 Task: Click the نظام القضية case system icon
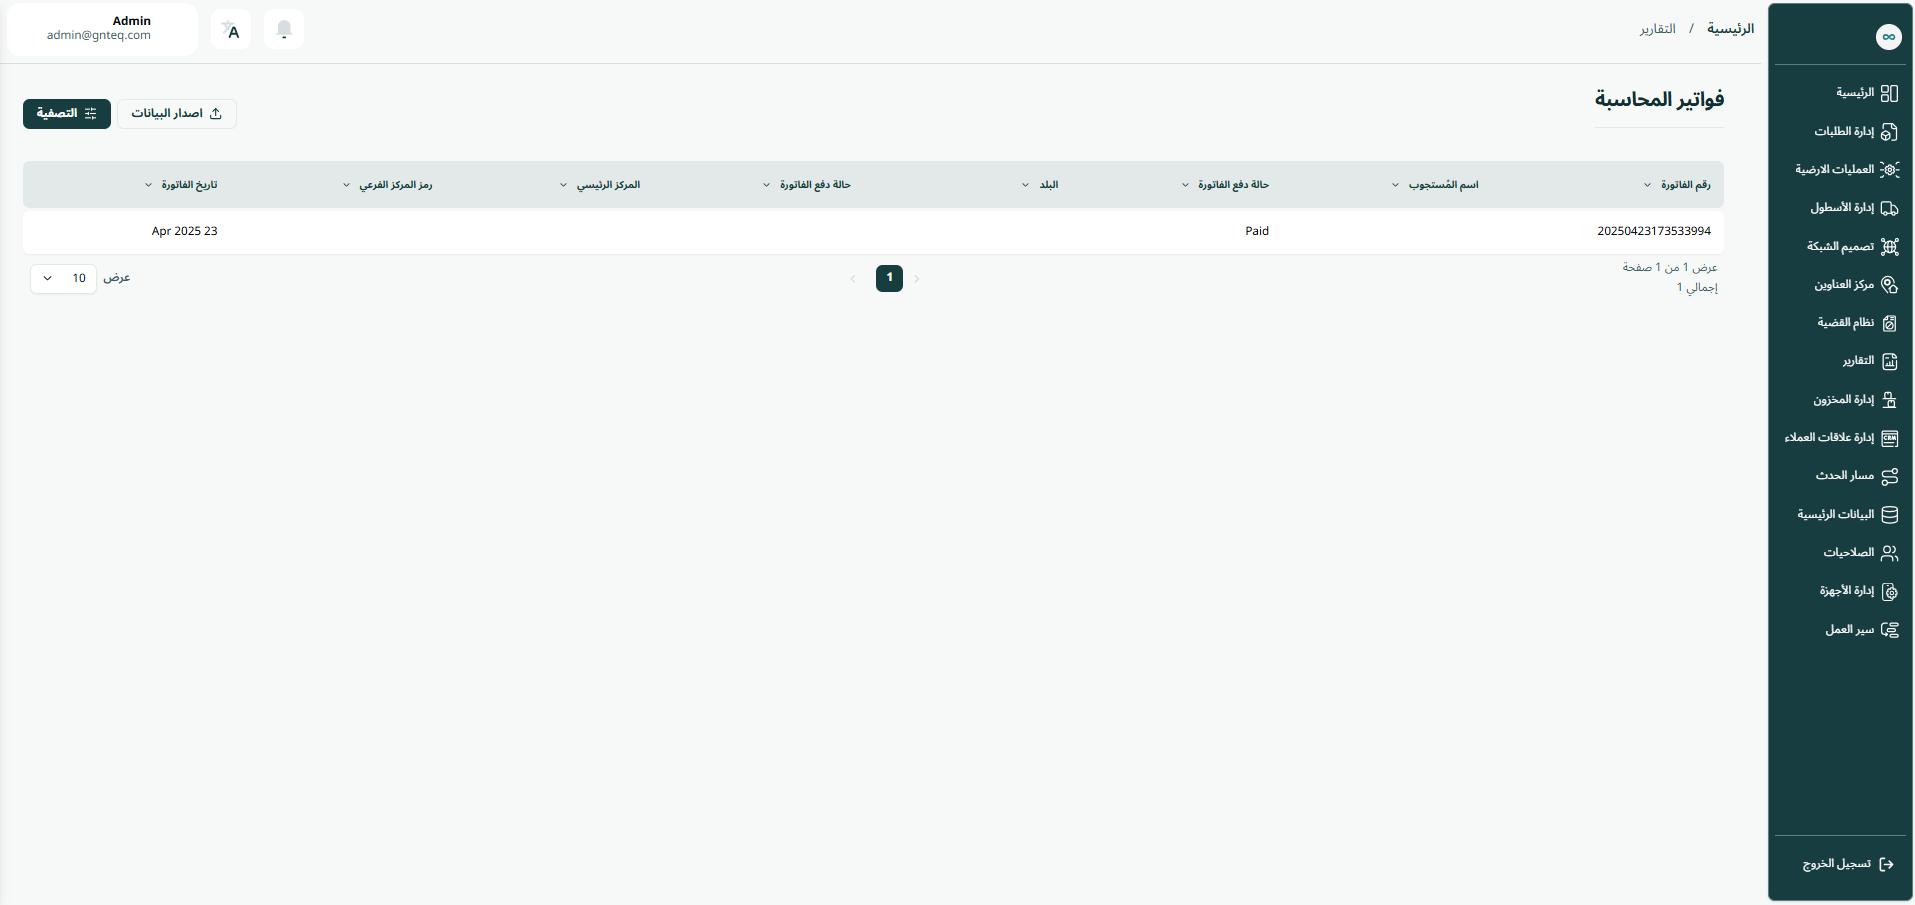coord(1889,323)
